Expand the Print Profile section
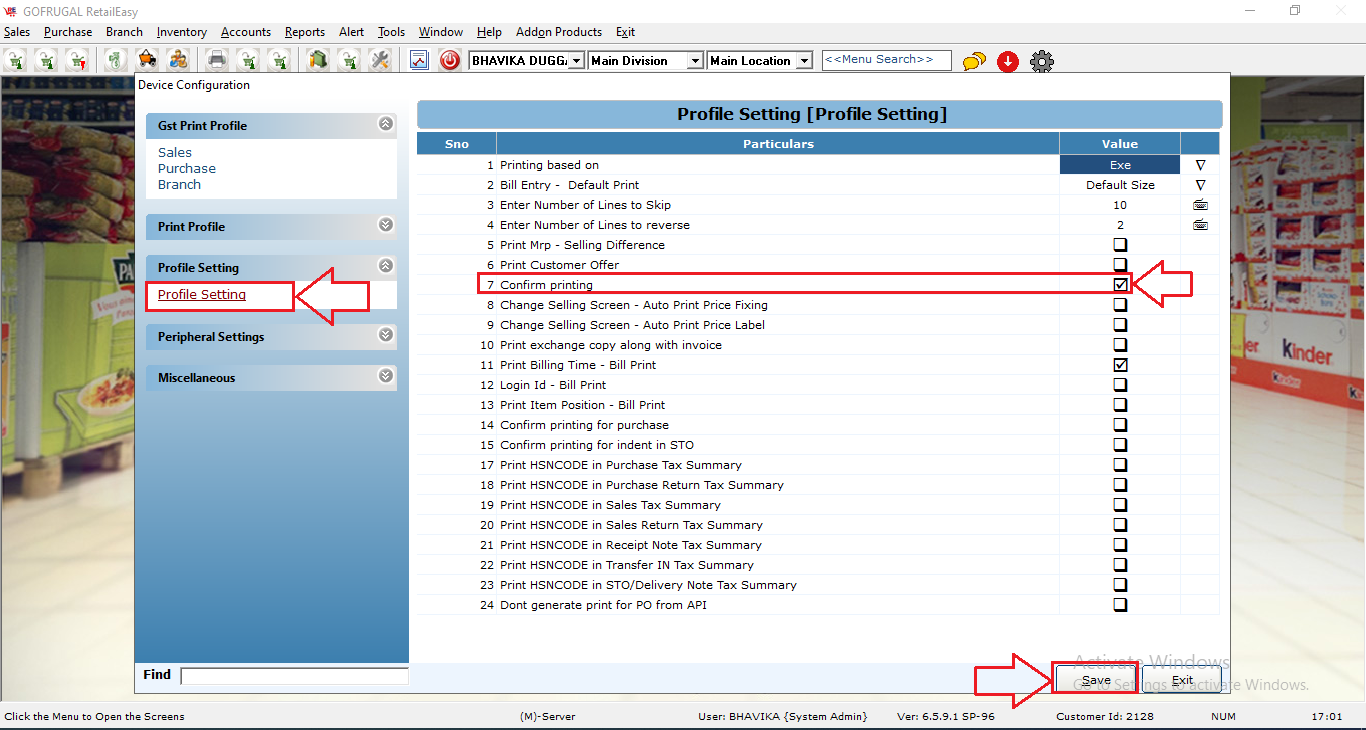 [386, 225]
